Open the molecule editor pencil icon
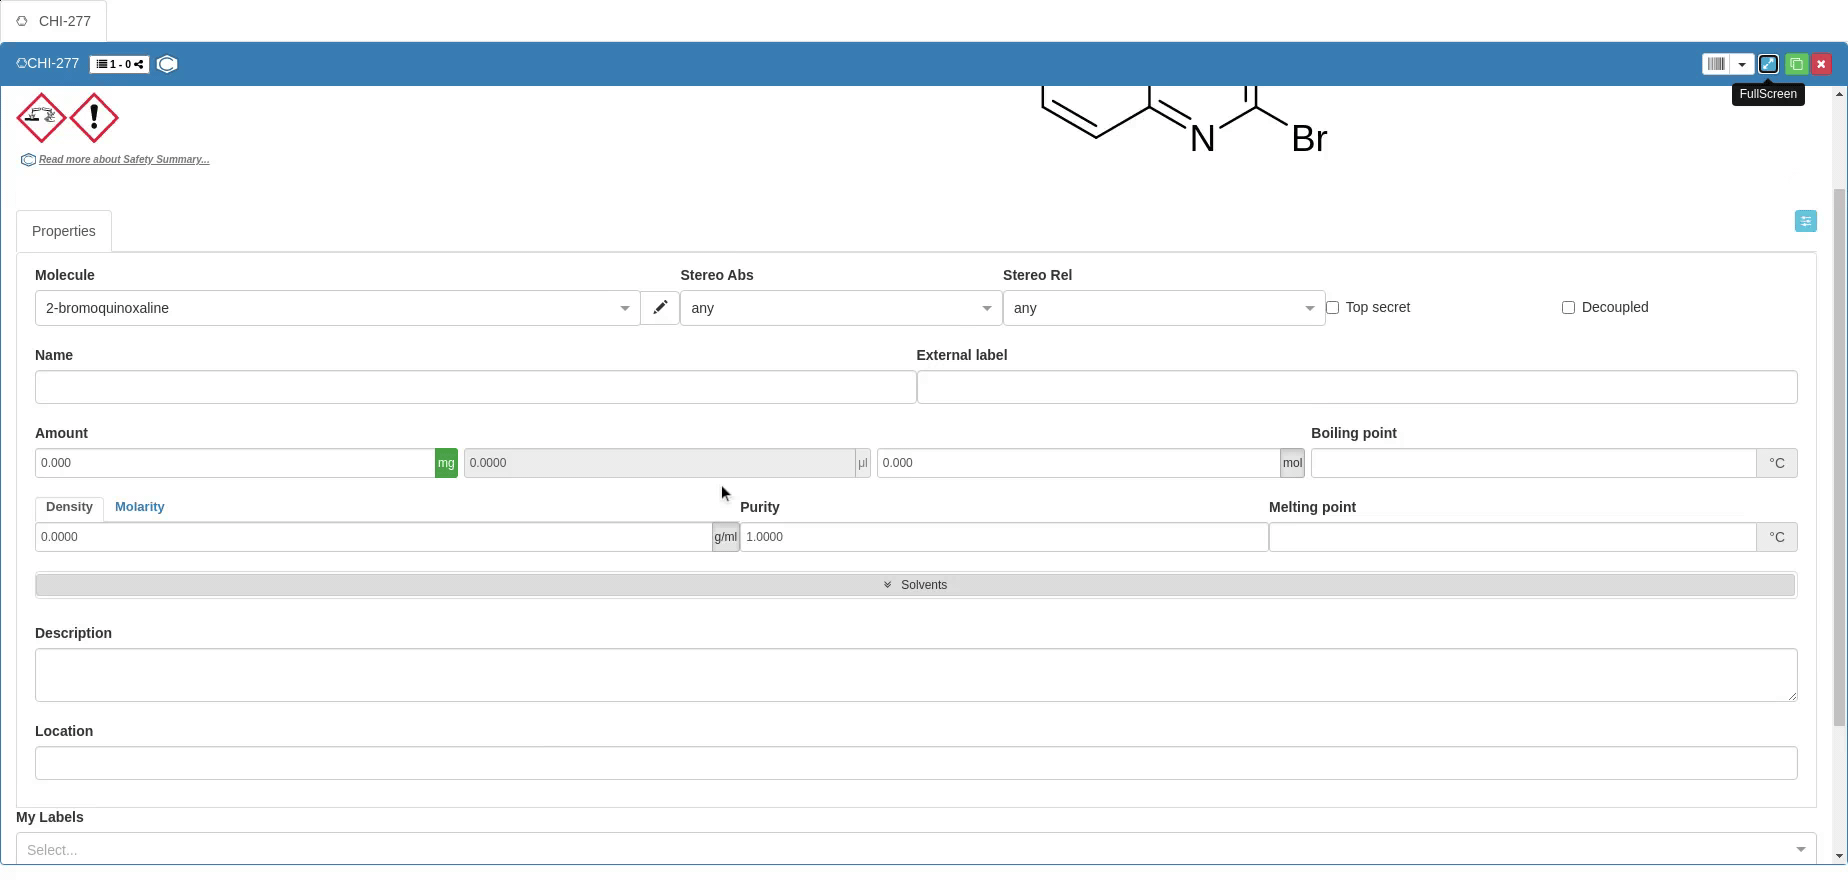 (x=660, y=308)
